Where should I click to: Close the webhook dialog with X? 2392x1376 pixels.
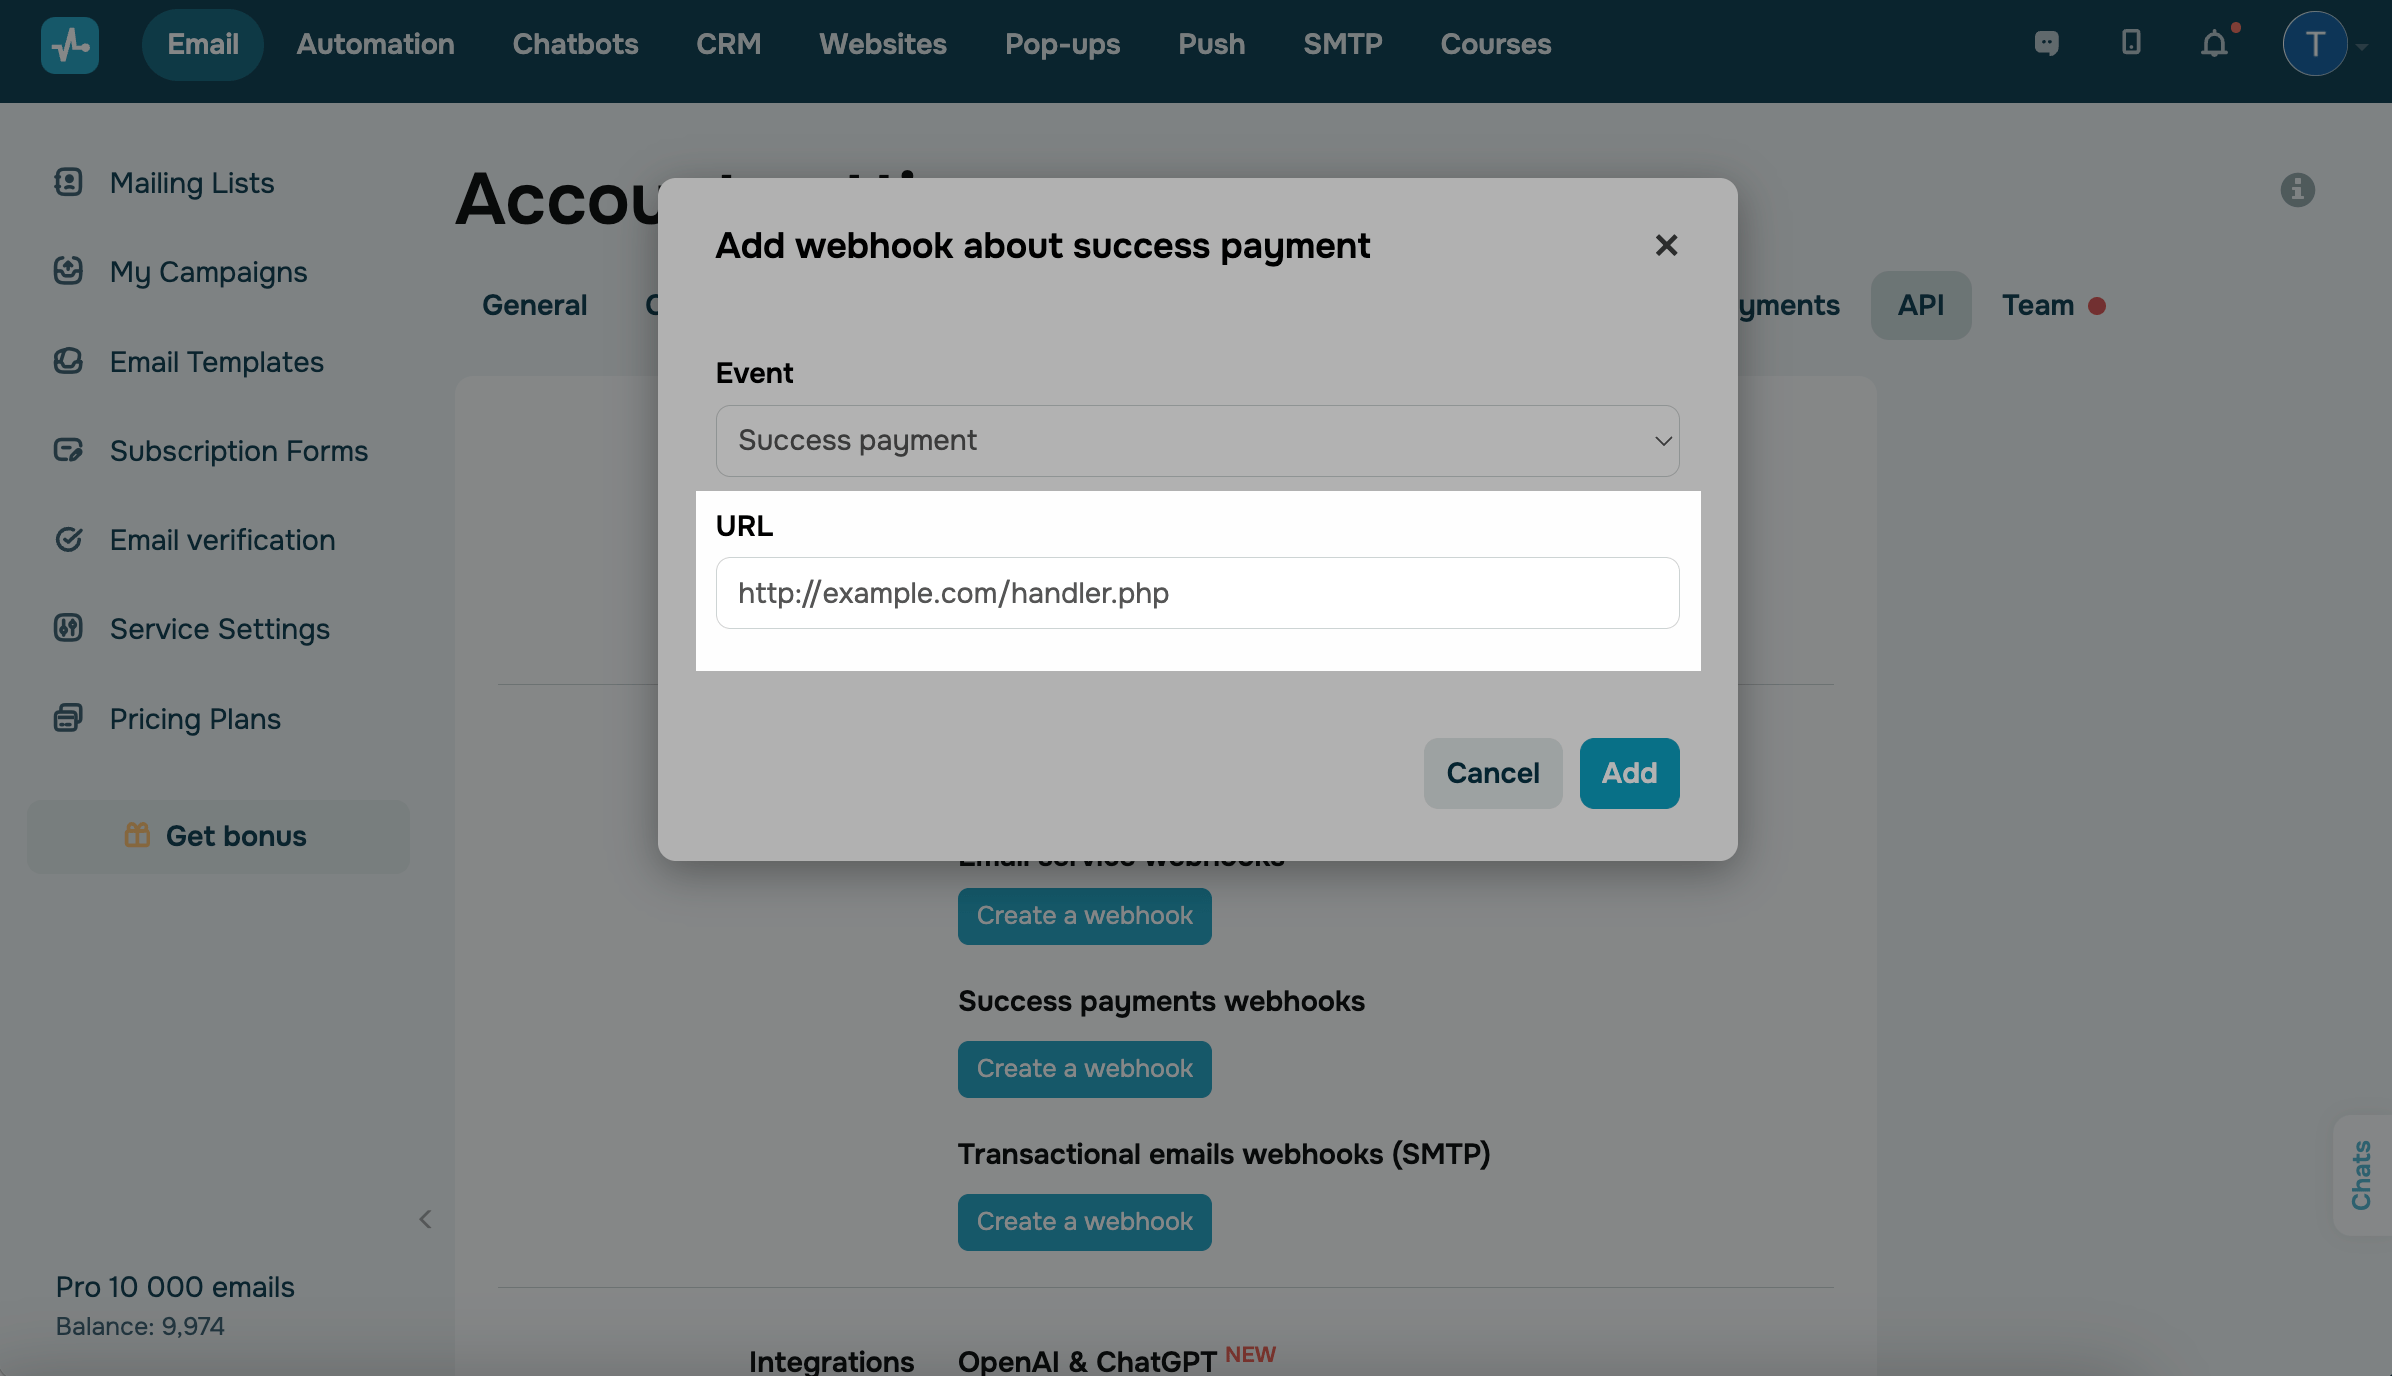[x=1666, y=246]
